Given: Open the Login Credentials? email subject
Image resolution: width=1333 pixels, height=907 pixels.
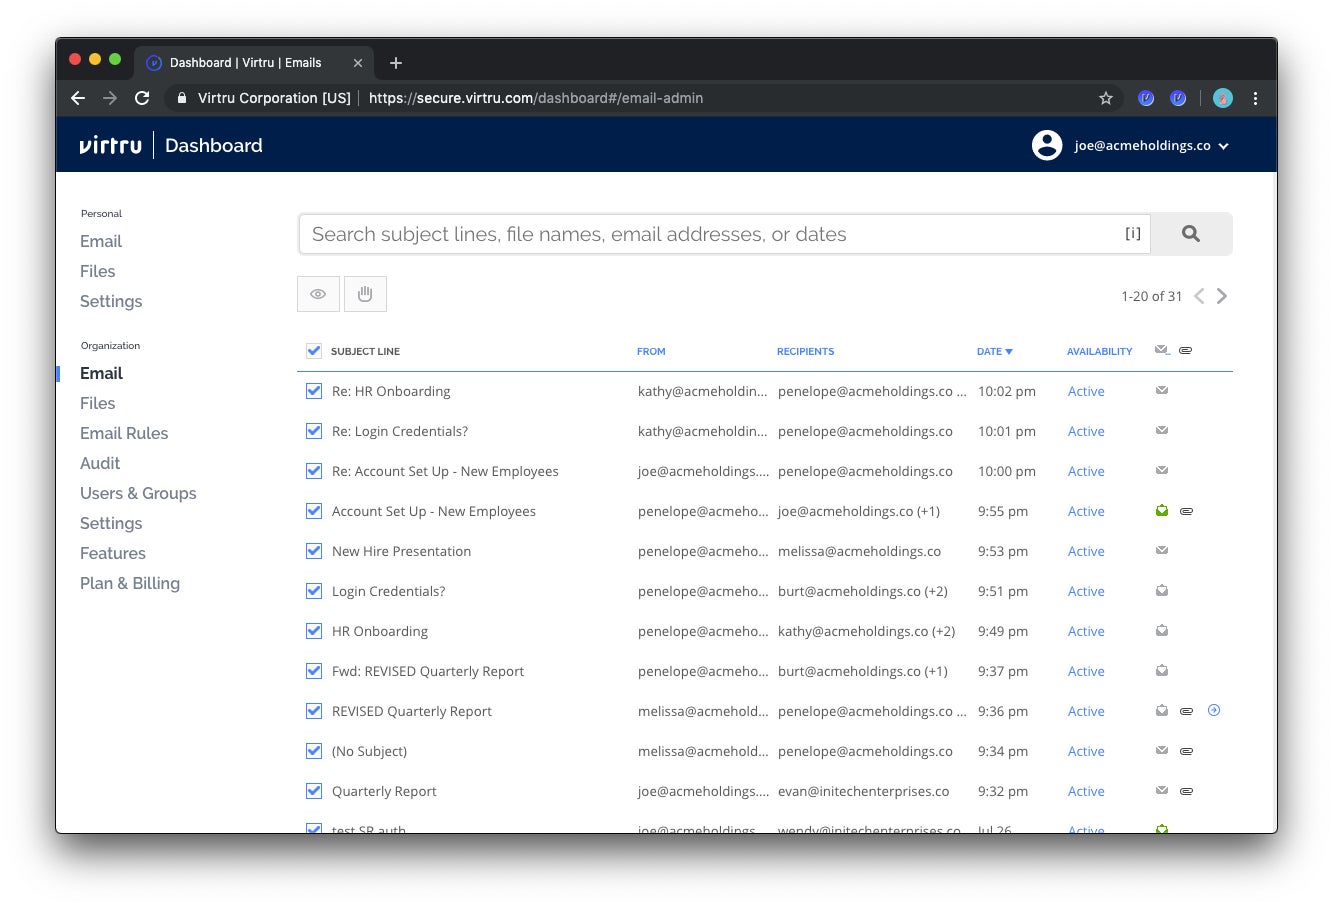Looking at the screenshot, I should coord(388,591).
